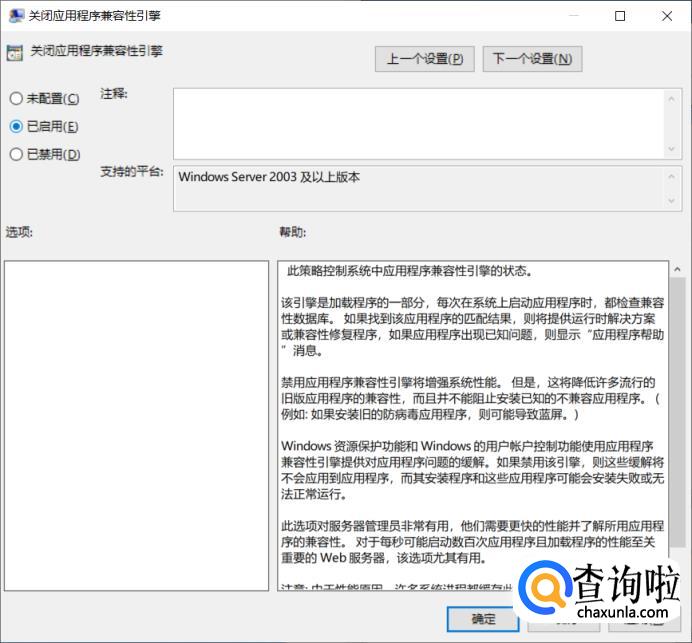Maximize the policy dialog window
The height and width of the screenshot is (643, 692).
click(x=620, y=16)
